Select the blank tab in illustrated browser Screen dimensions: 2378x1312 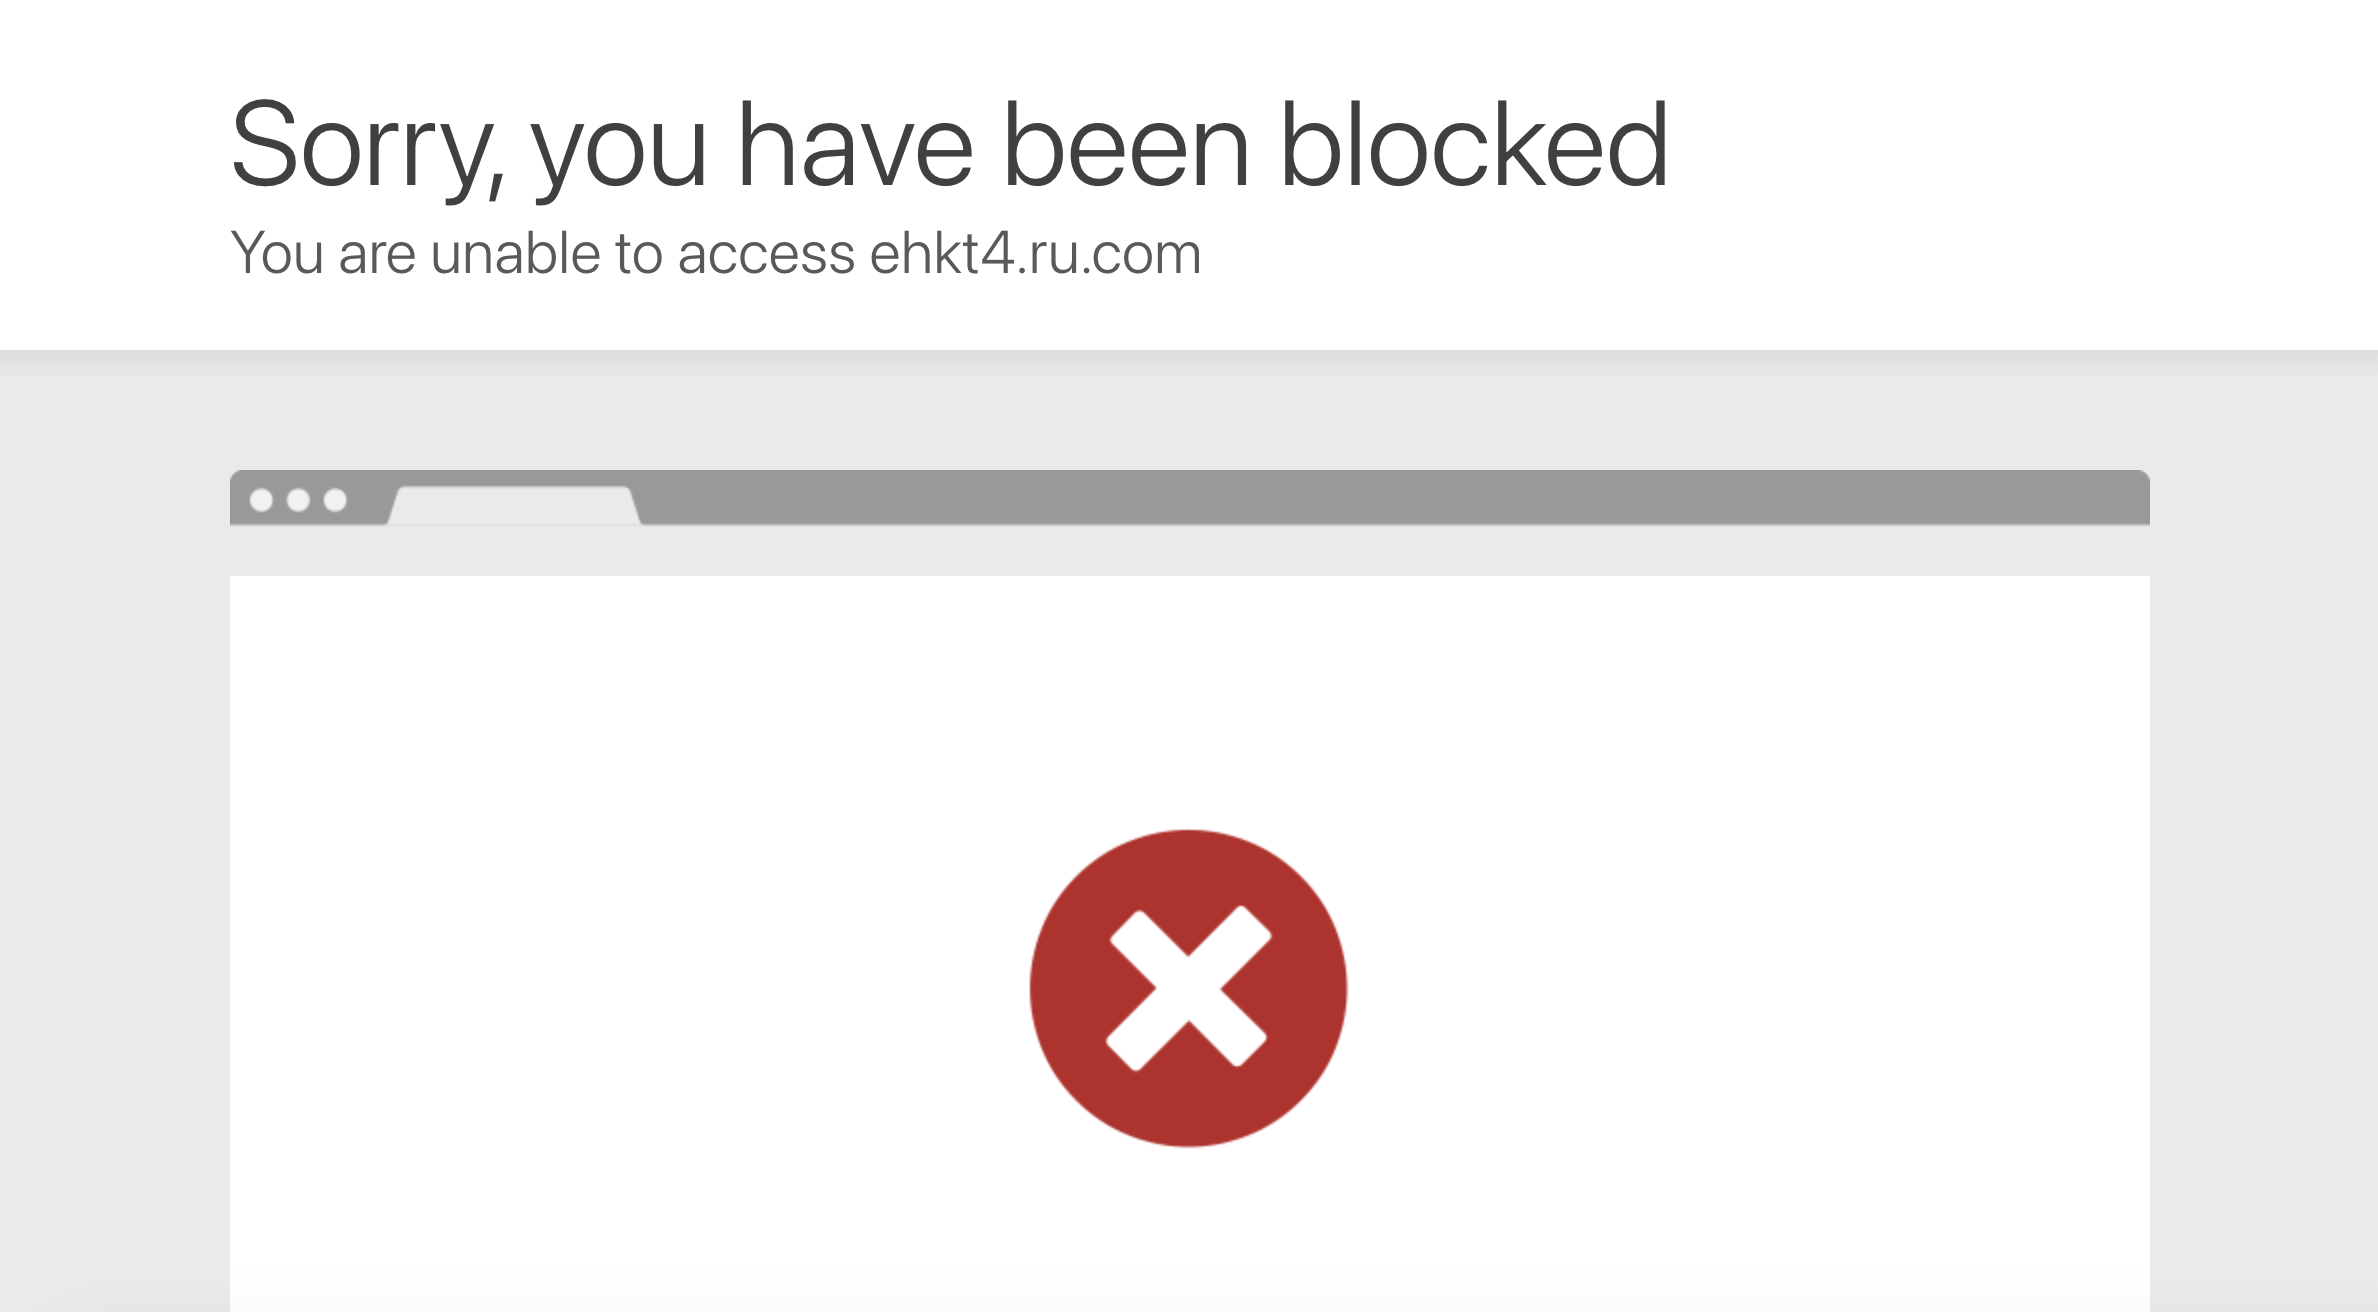pos(514,505)
